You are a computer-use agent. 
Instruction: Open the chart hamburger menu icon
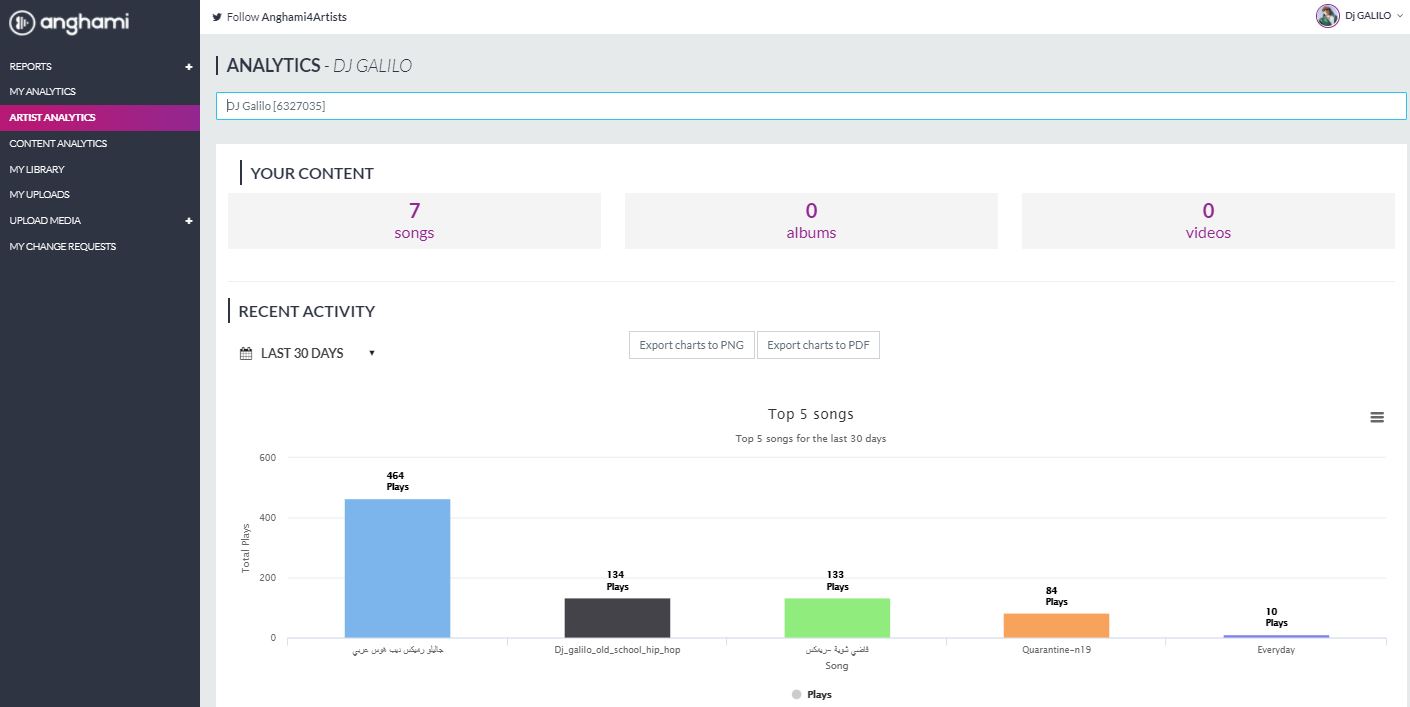[1377, 417]
